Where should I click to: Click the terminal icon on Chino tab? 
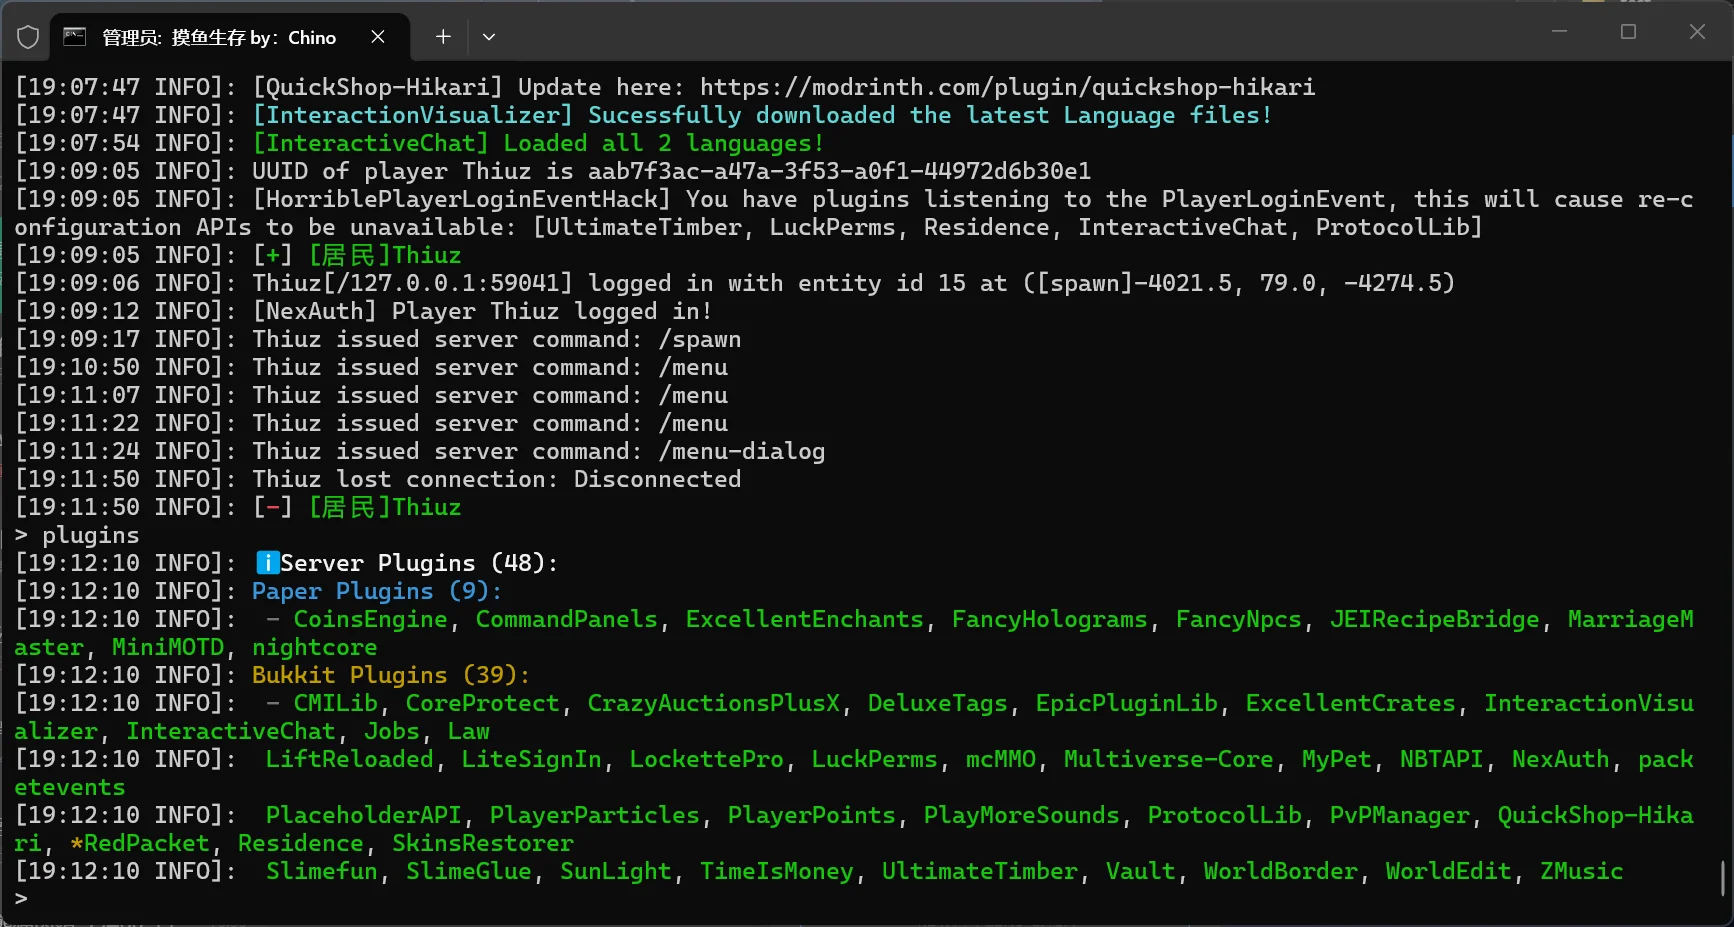point(74,37)
